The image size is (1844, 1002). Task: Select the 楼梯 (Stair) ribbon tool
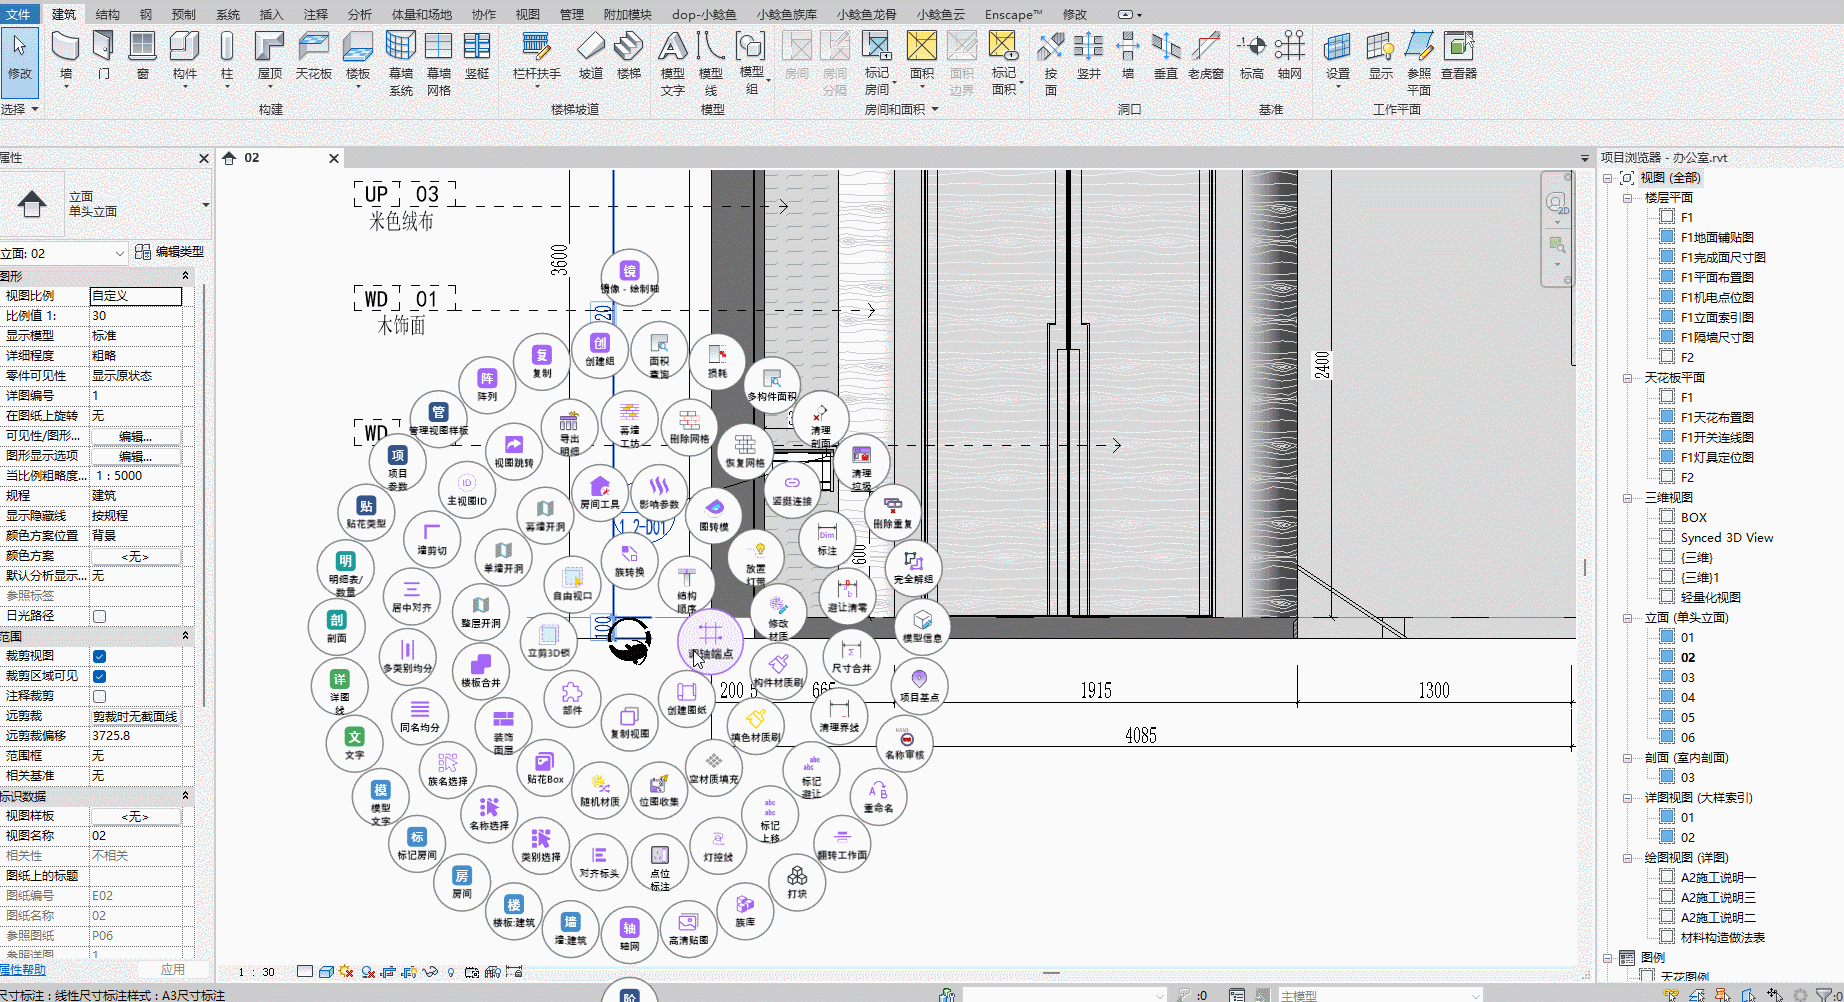pos(629,55)
